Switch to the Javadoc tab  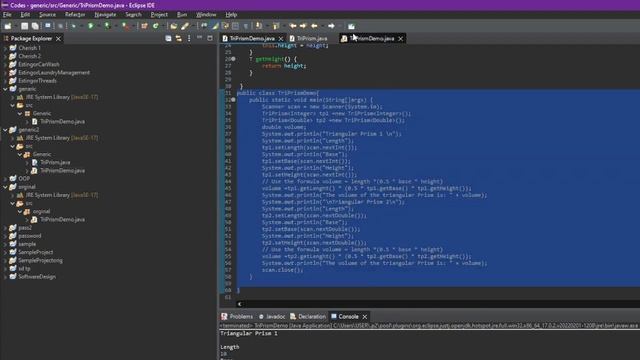272,316
